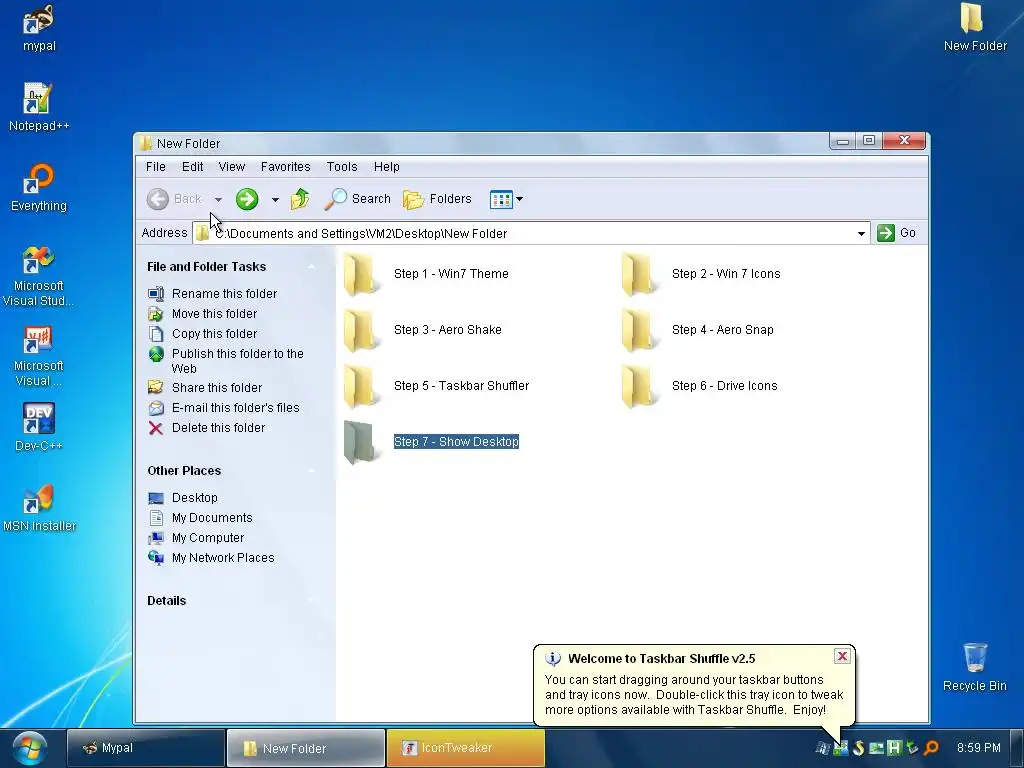This screenshot has width=1024, height=768.
Task: Click Delete this folder red X
Action: (x=155, y=428)
